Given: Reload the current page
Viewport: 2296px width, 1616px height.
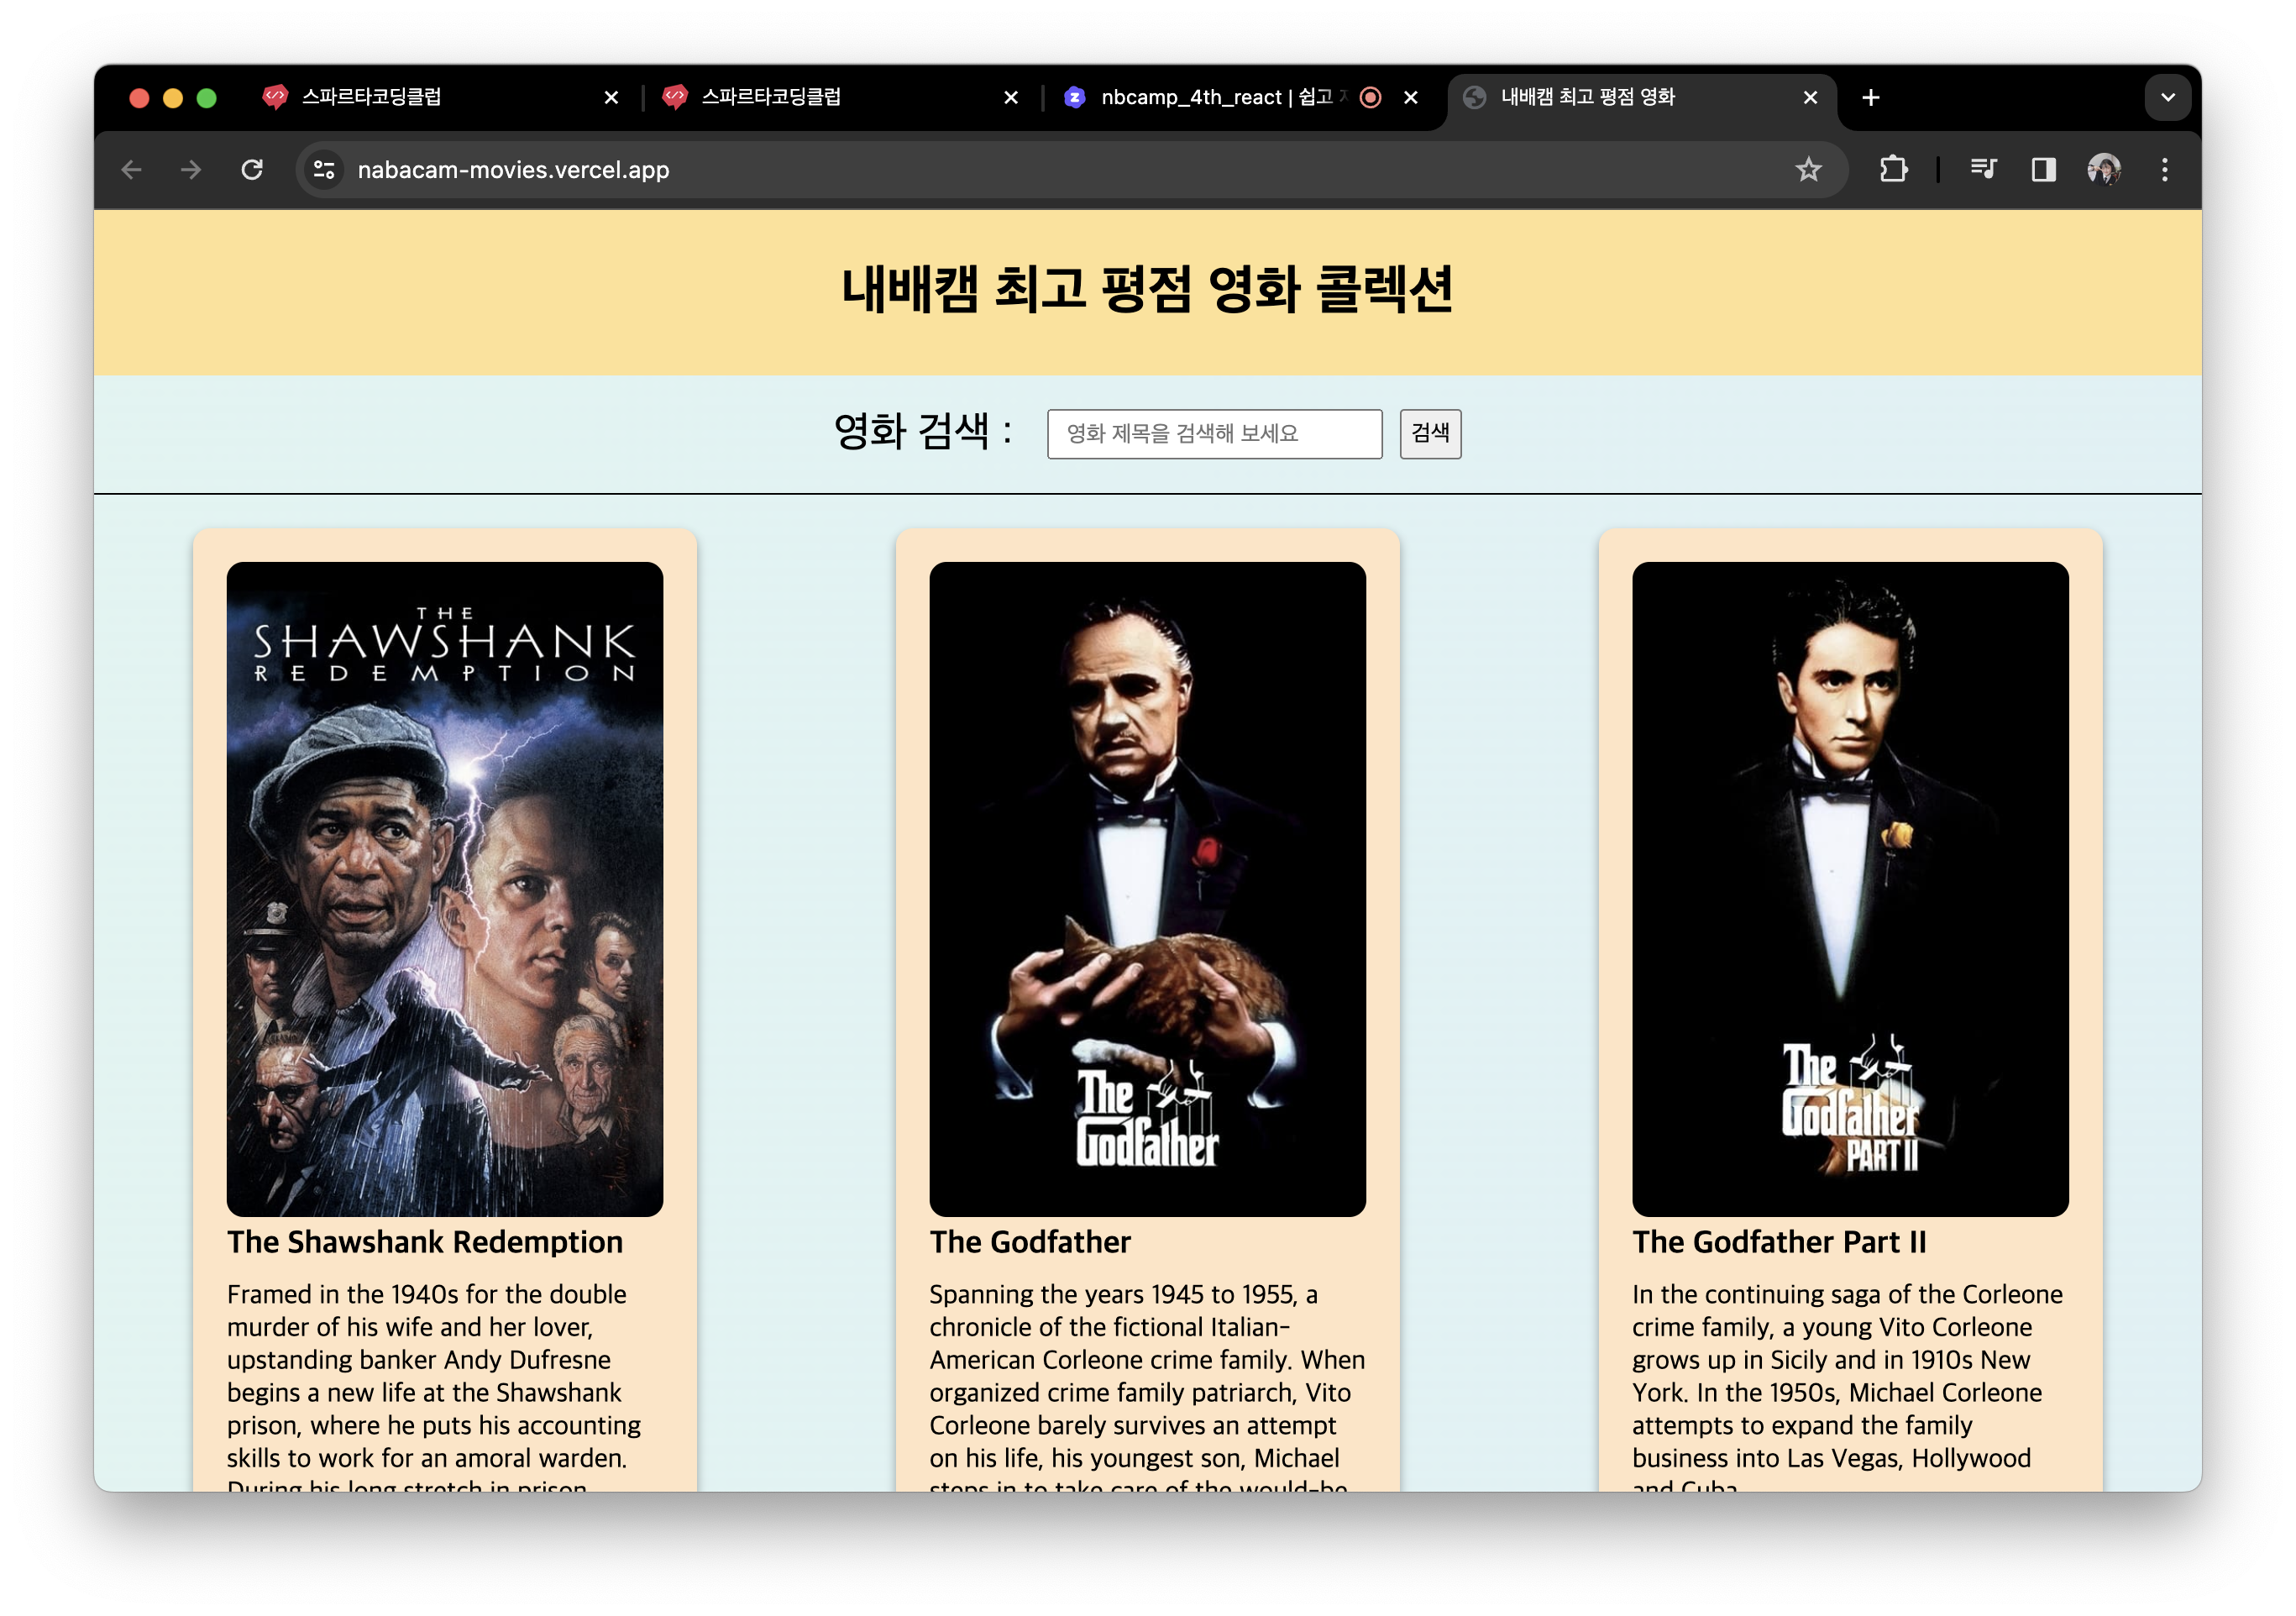Looking at the screenshot, I should tap(252, 170).
